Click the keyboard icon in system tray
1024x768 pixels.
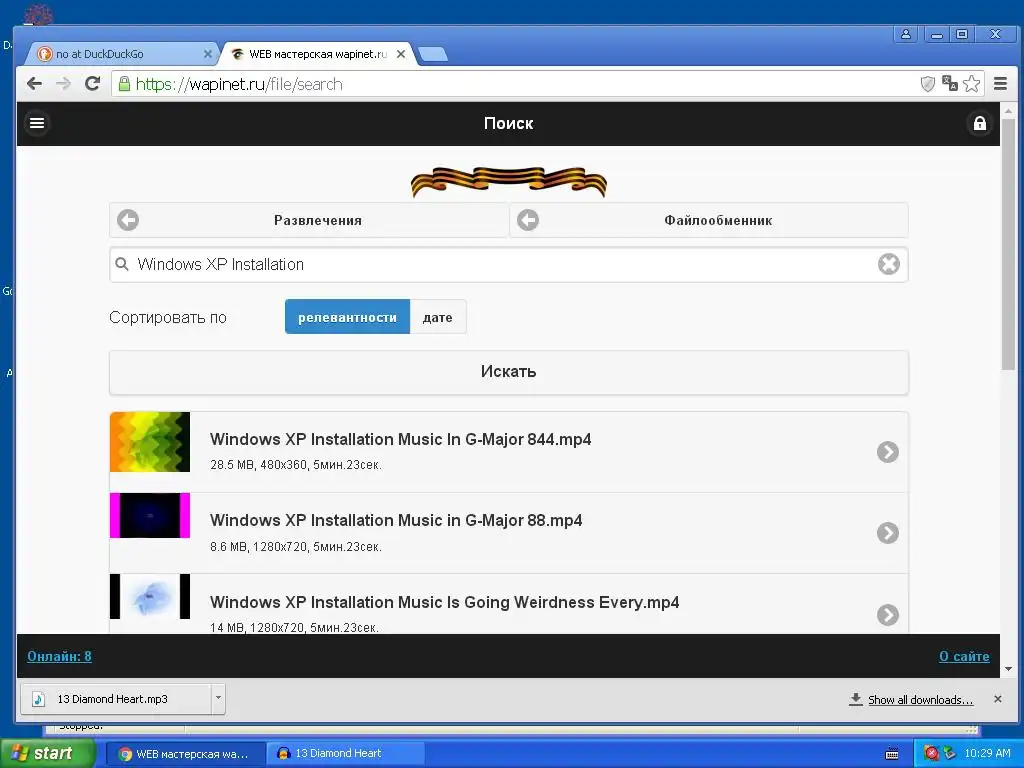(892, 754)
